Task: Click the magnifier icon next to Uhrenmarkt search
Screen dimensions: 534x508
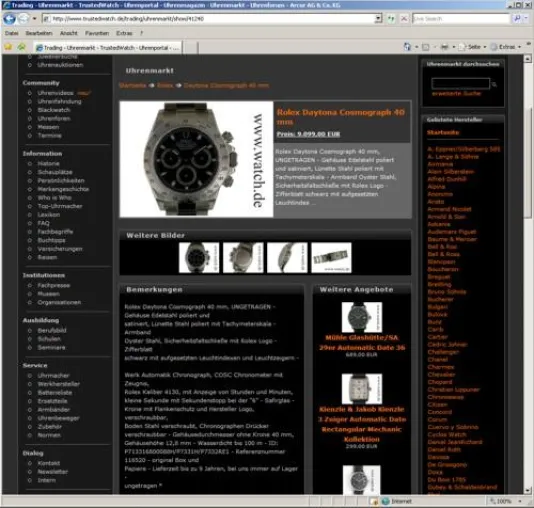Action: (x=494, y=84)
